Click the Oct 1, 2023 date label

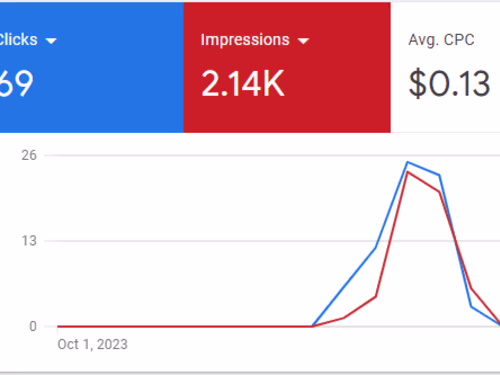tap(92, 344)
